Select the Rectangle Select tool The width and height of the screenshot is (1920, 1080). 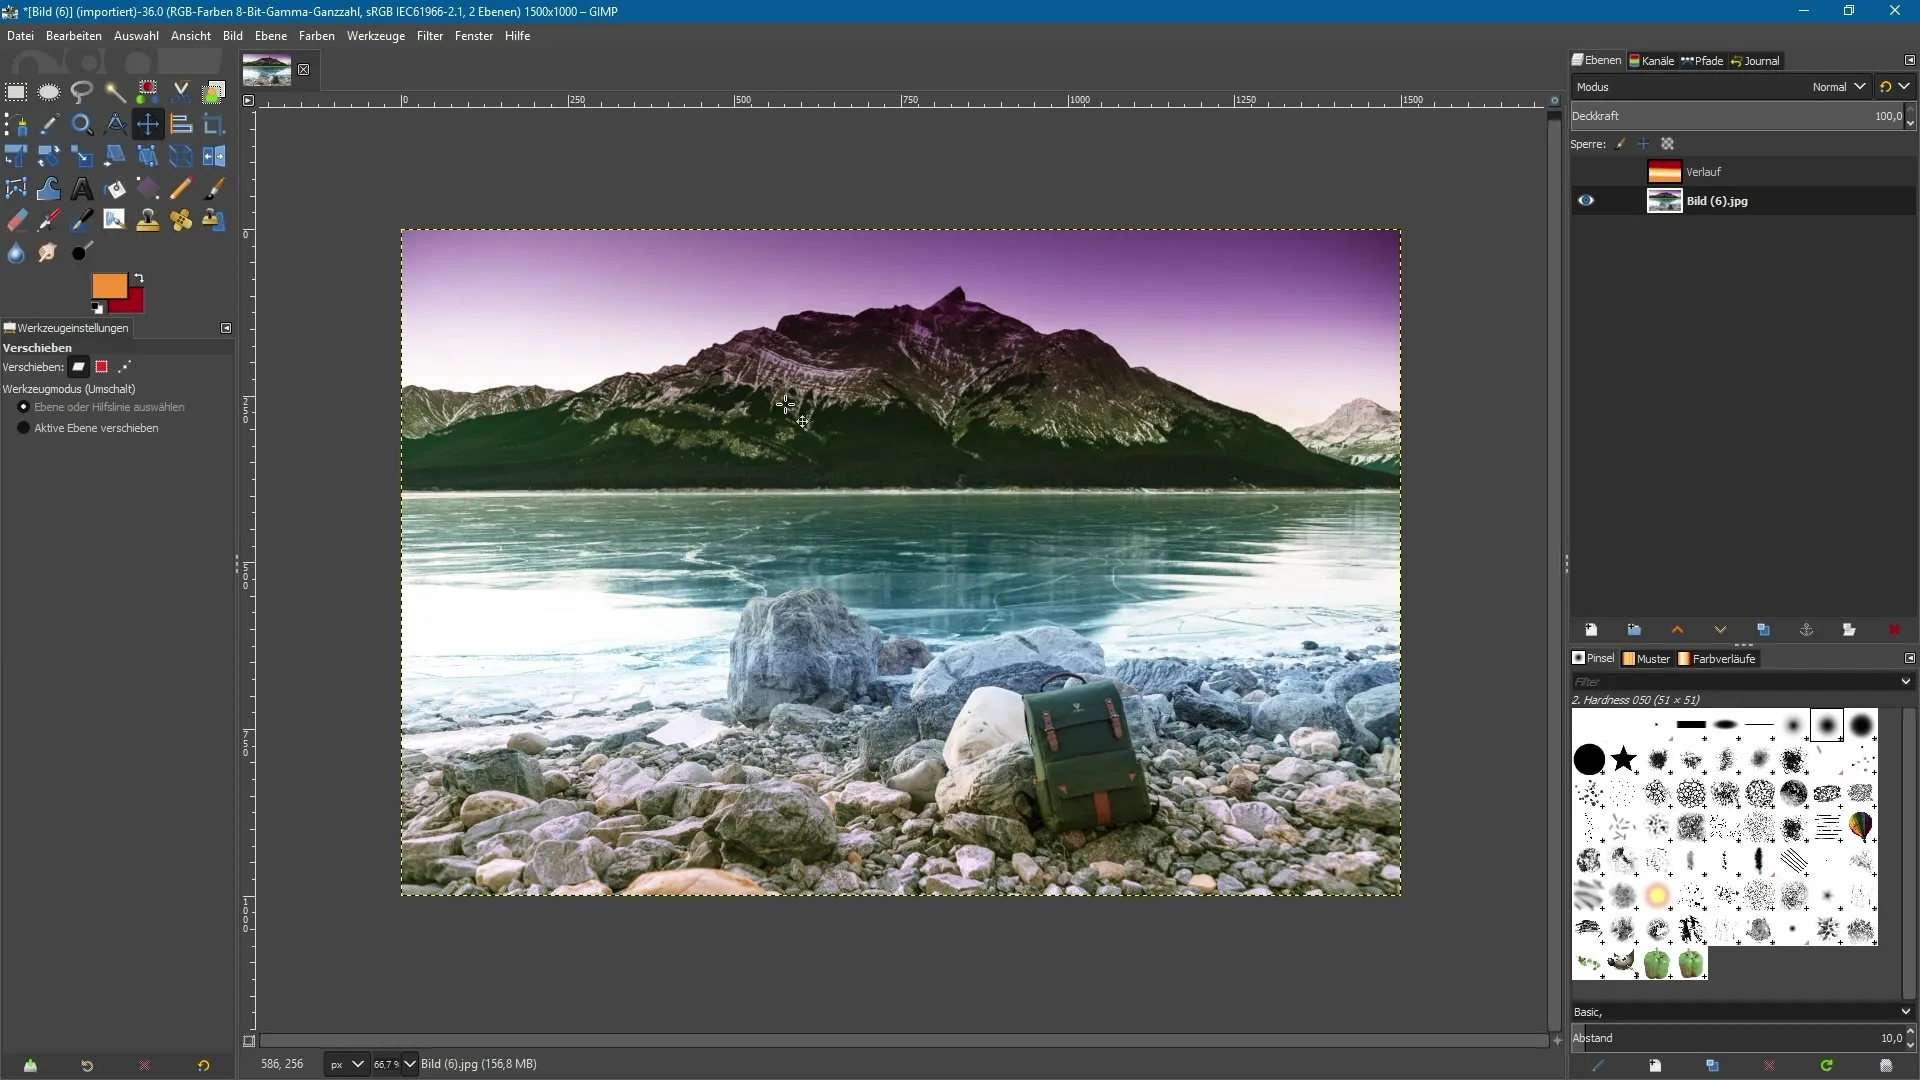pyautogui.click(x=16, y=93)
